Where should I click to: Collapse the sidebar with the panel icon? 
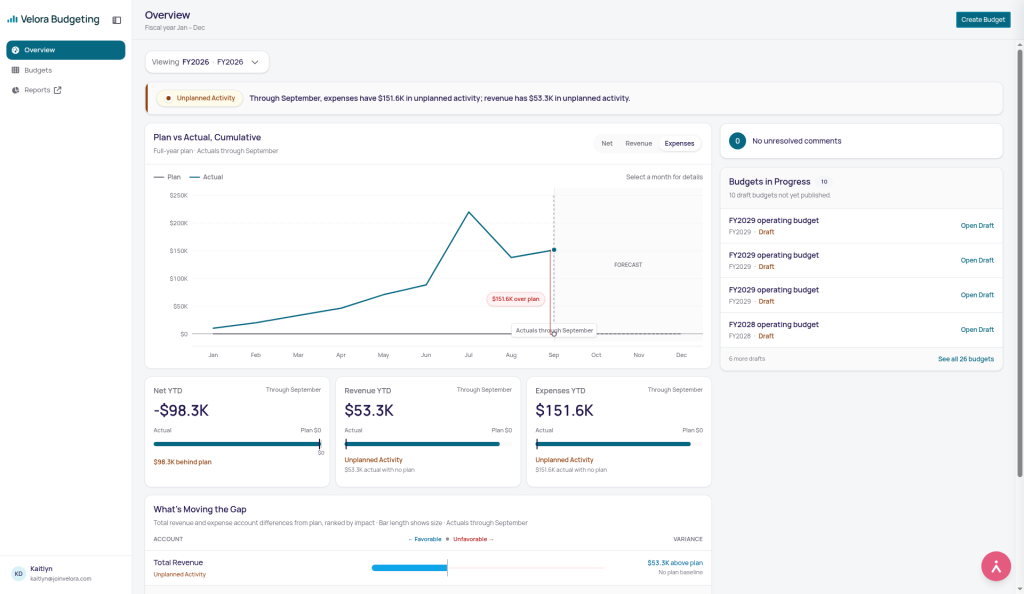pos(117,20)
